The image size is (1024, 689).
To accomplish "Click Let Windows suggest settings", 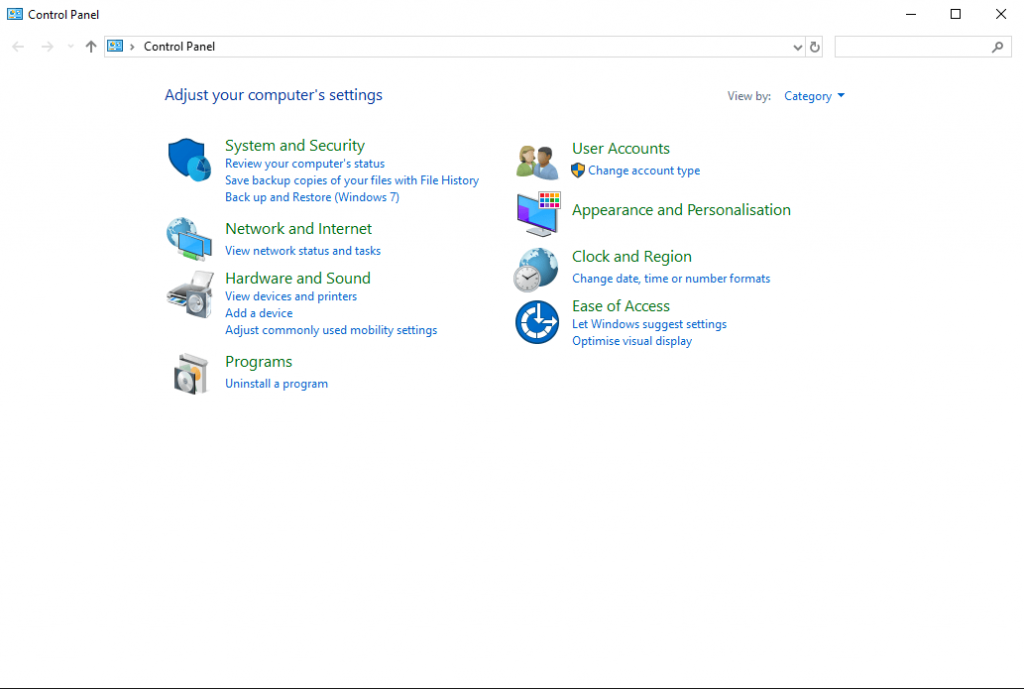I will [649, 324].
